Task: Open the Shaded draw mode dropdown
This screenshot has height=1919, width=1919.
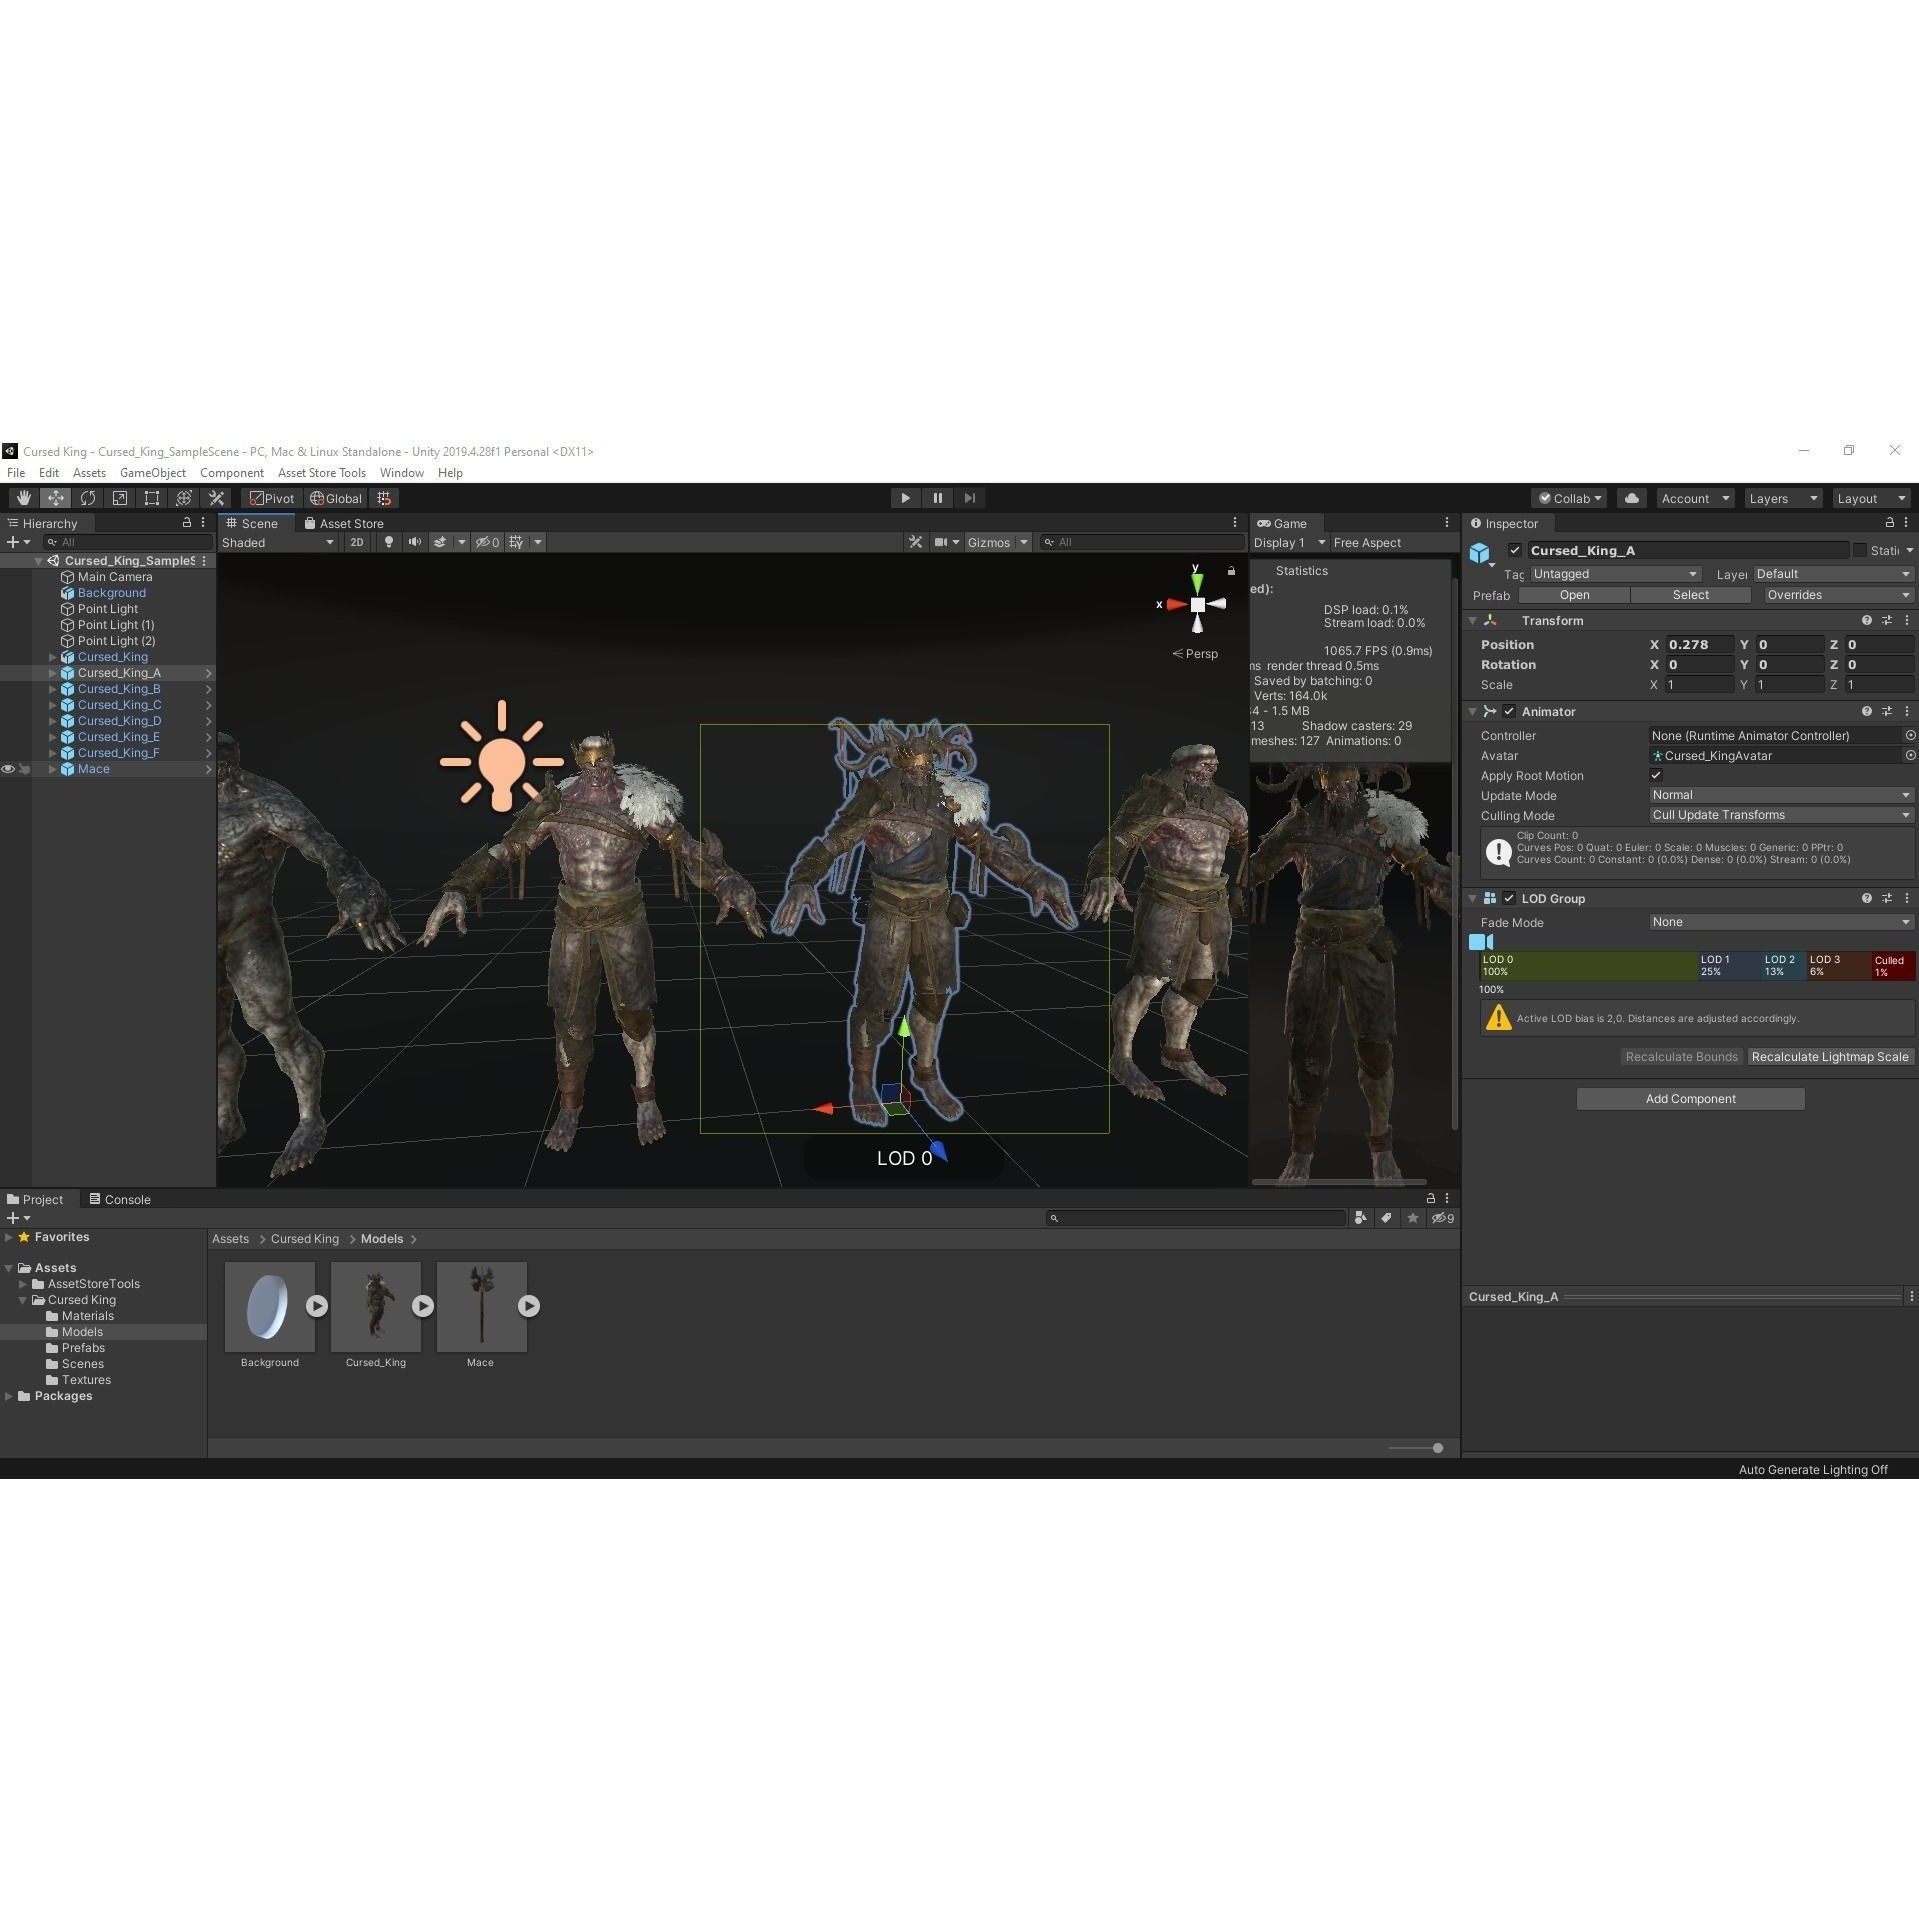Action: [277, 542]
